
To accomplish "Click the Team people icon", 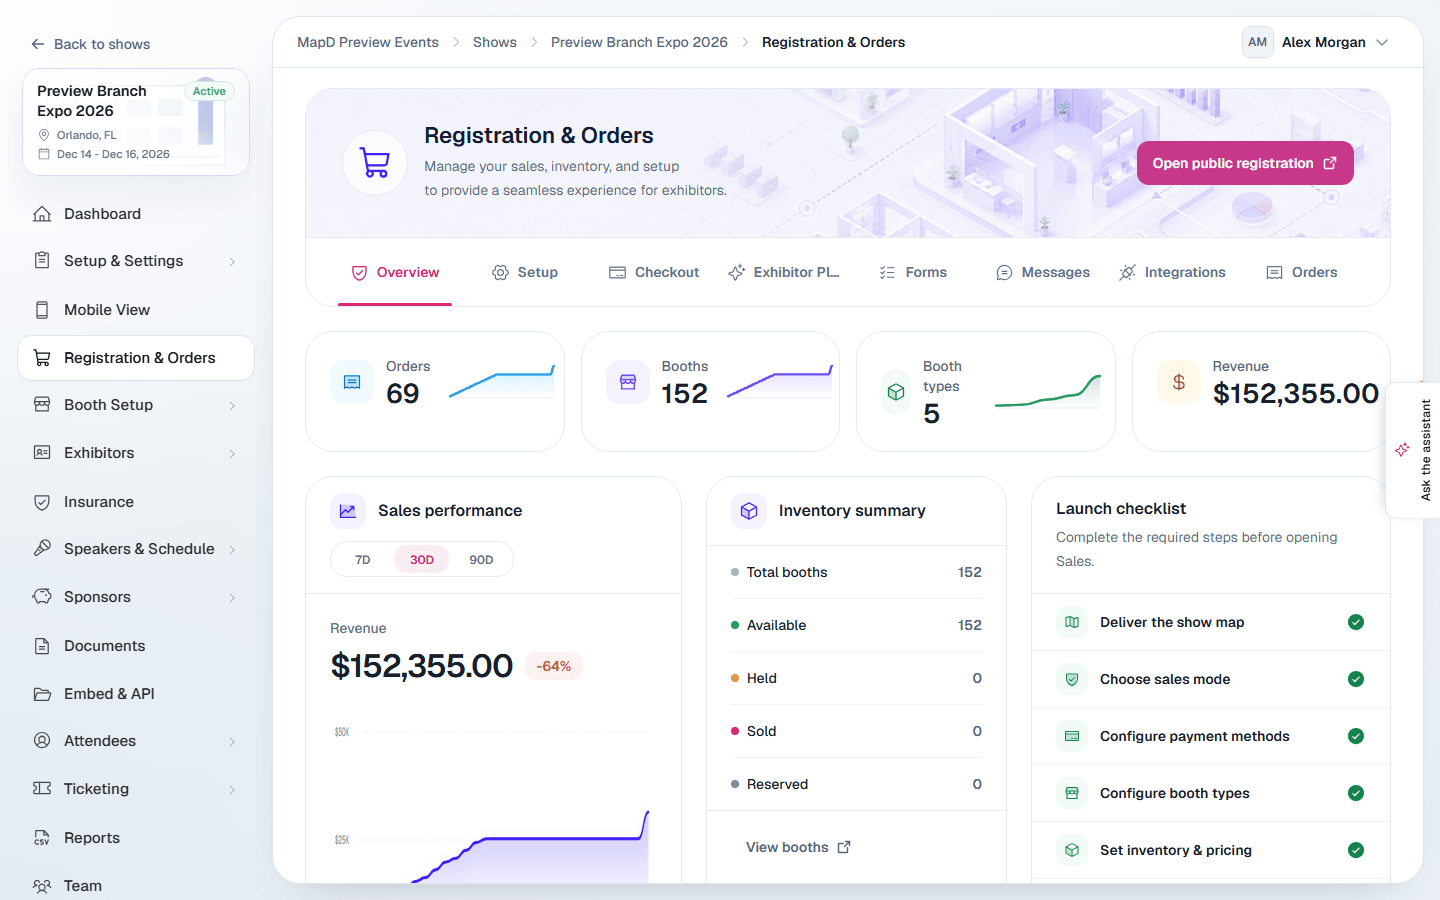I will click(42, 886).
